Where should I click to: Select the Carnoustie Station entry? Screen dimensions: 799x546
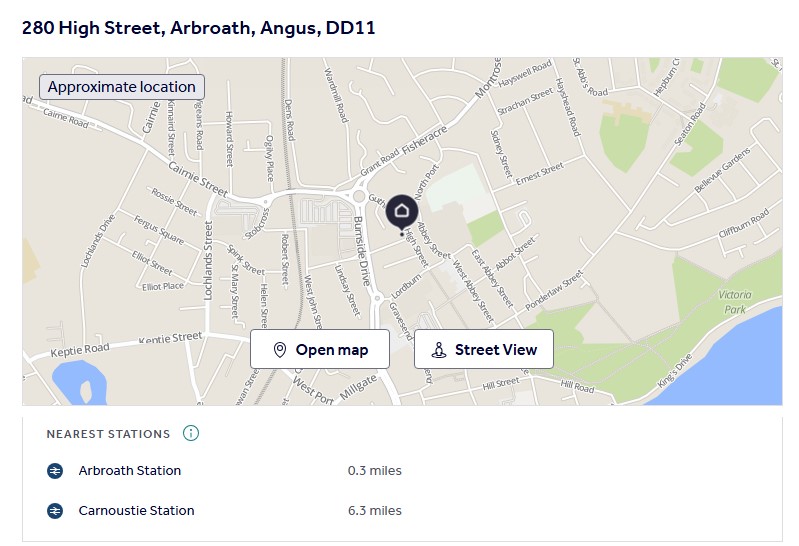coord(224,511)
